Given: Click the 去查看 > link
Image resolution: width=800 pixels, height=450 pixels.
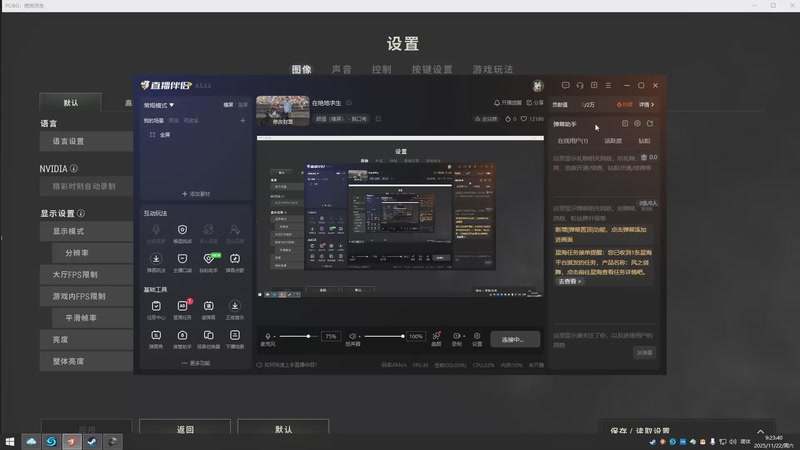Looking at the screenshot, I should tap(569, 281).
